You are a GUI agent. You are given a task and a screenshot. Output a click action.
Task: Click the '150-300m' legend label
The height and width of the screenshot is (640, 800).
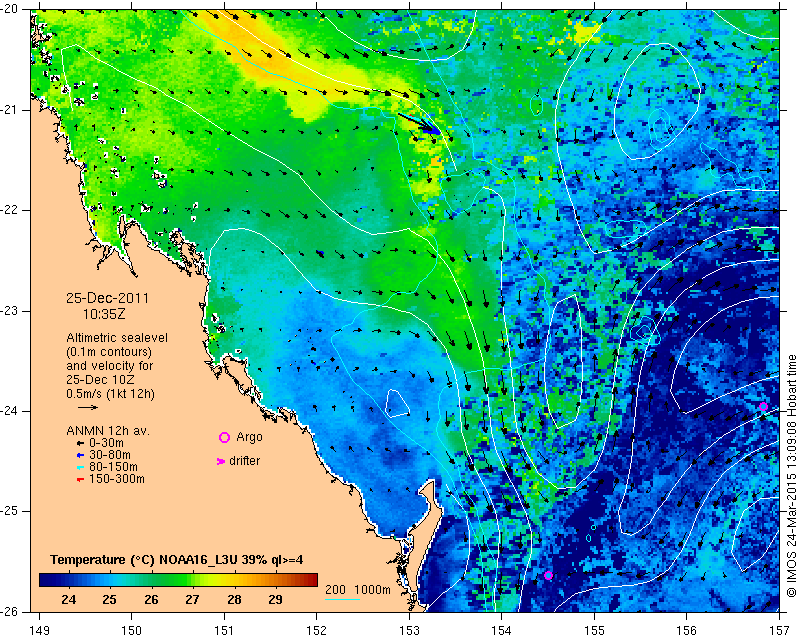click(x=117, y=479)
